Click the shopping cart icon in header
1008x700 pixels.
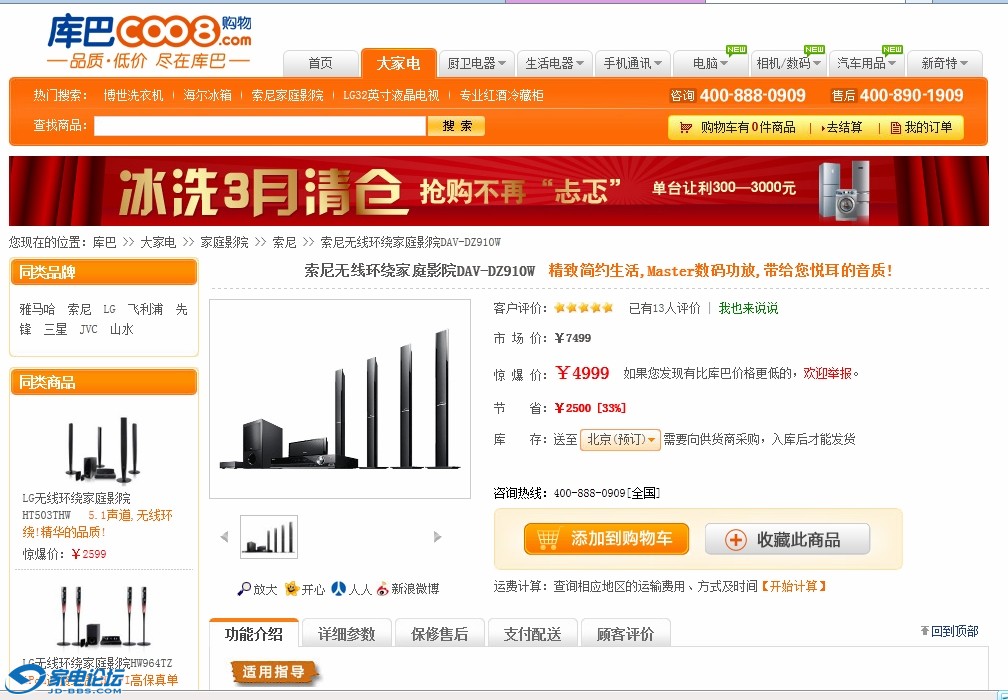pyautogui.click(x=685, y=127)
